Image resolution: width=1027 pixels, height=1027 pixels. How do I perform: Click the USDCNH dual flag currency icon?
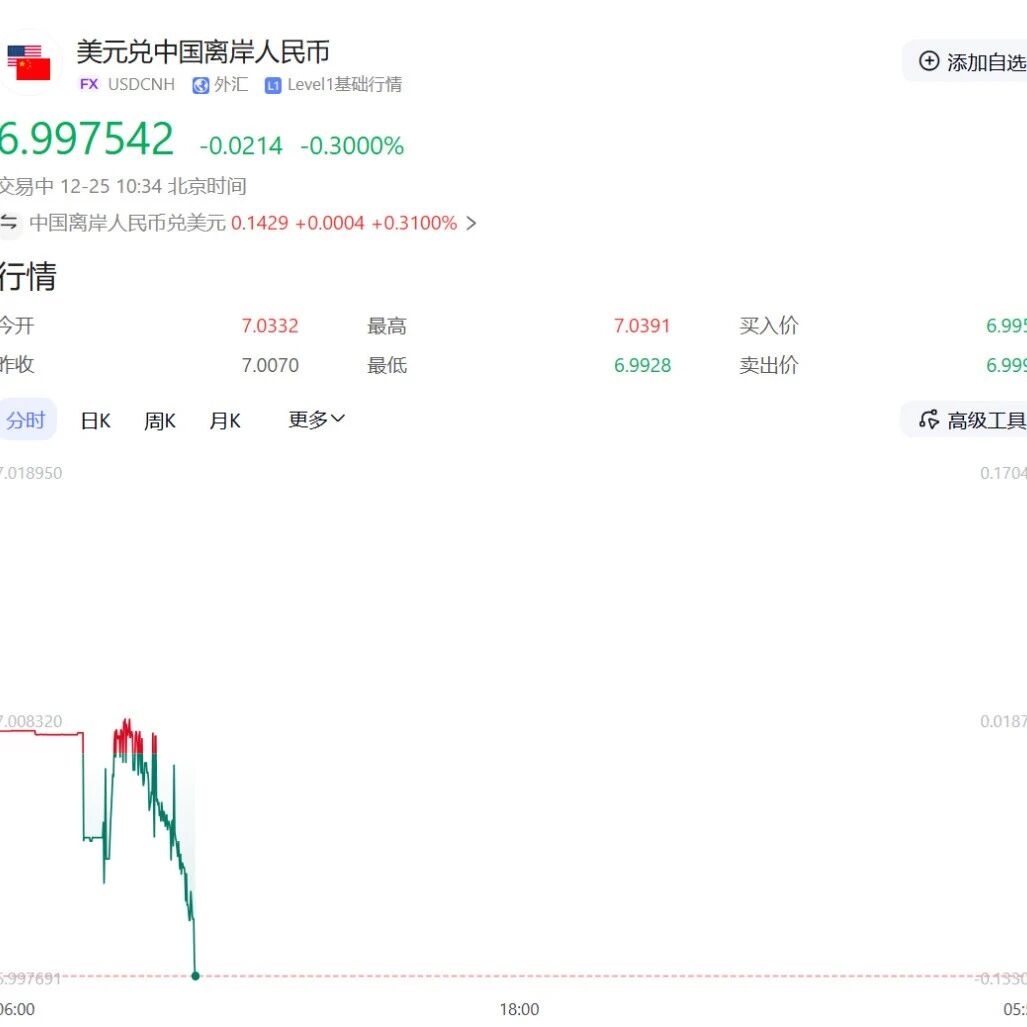tap(28, 63)
